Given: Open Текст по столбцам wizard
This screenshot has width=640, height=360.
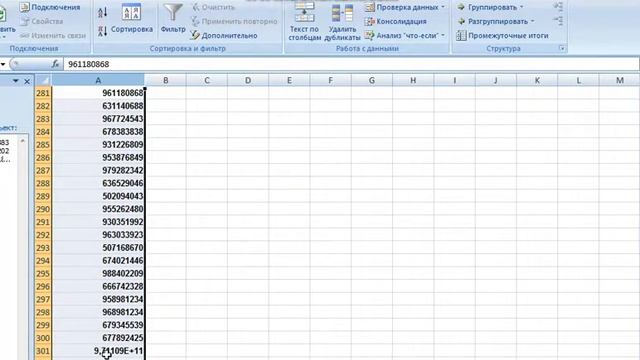Looking at the screenshot, I should click(x=304, y=21).
